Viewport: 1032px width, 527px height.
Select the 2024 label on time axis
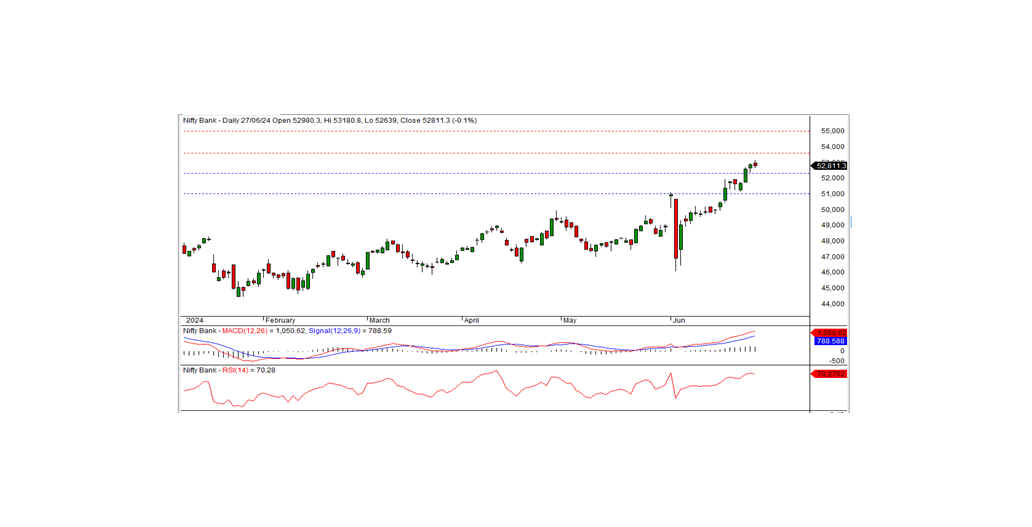pos(194,320)
